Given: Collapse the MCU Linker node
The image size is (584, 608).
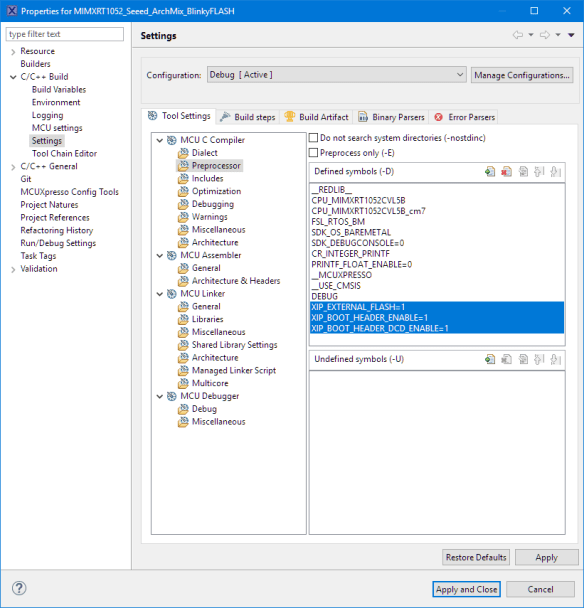Looking at the screenshot, I should click(x=160, y=294).
